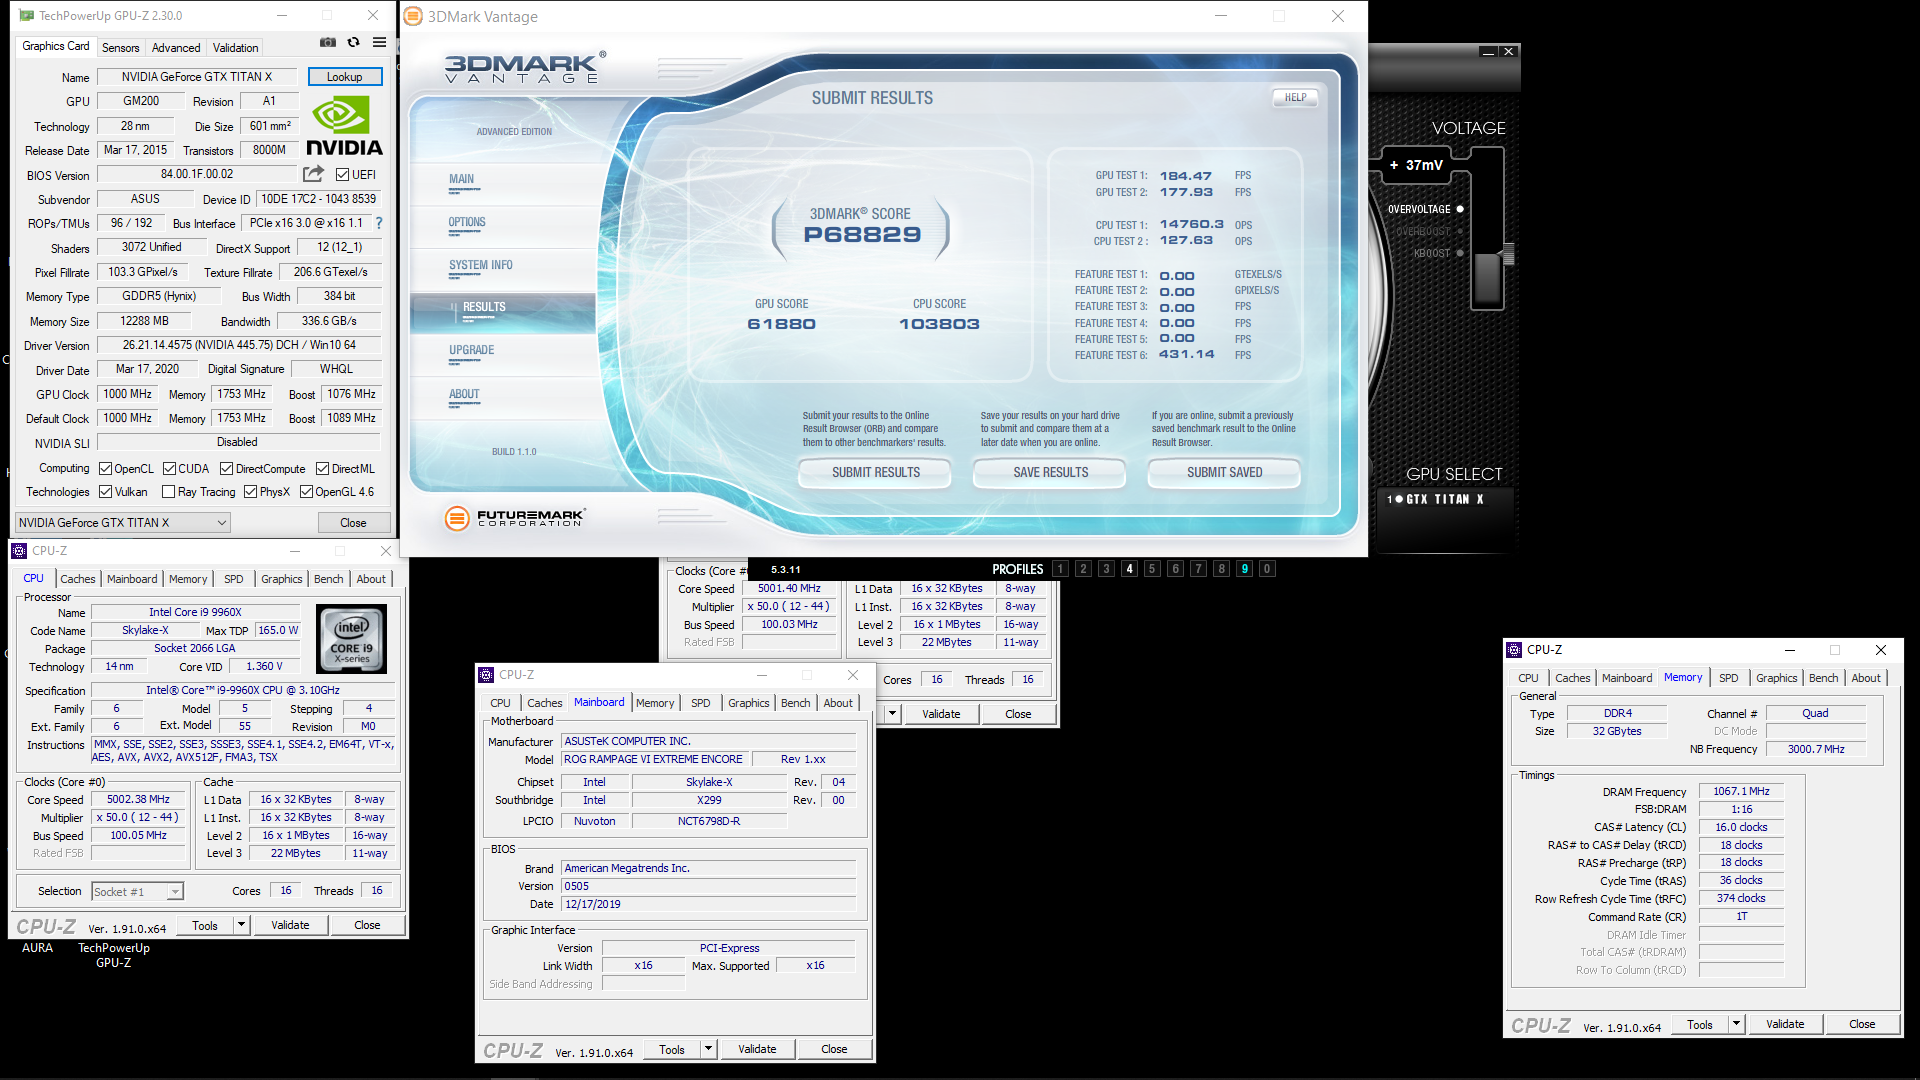Select the OVERVOLTAGE radio option

(x=1460, y=209)
